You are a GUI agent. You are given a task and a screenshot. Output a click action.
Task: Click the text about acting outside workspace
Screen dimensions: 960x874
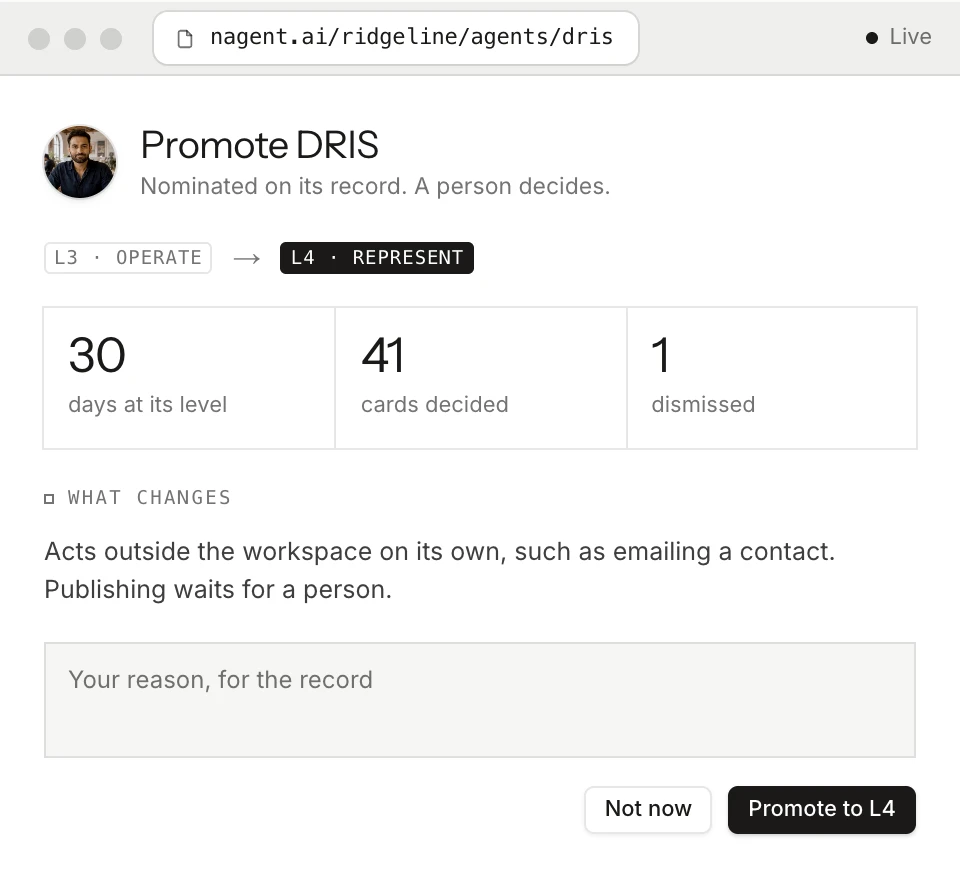click(440, 570)
